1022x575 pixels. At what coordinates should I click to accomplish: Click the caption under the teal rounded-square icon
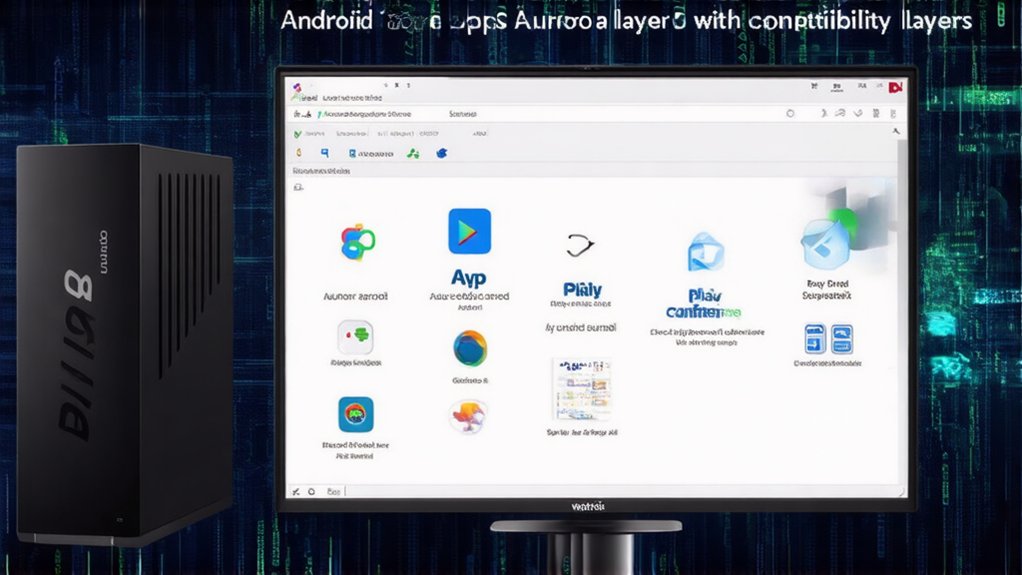pyautogui.click(x=355, y=450)
